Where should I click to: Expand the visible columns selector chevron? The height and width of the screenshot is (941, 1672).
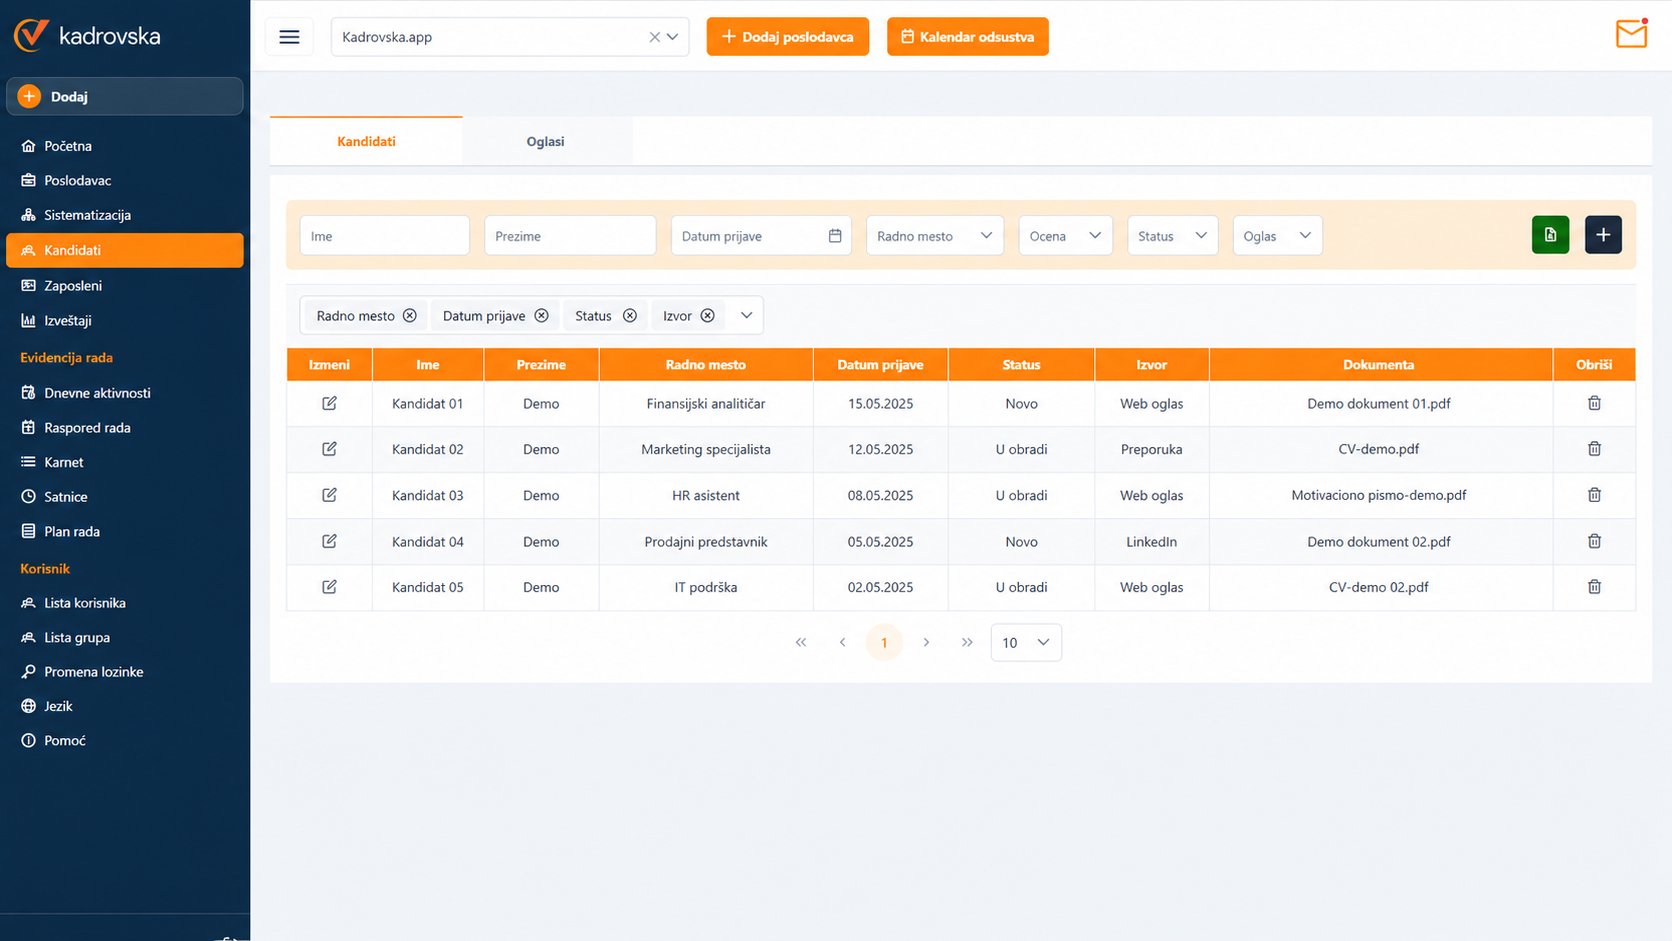click(x=746, y=316)
